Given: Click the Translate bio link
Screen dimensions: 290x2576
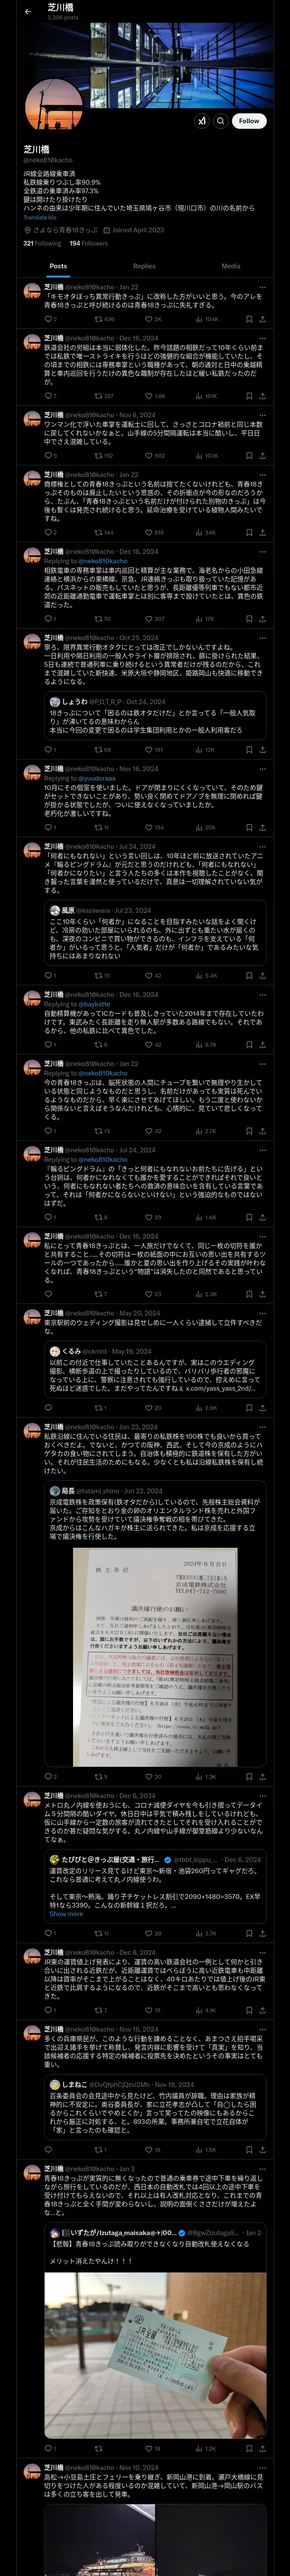Looking at the screenshot, I should point(40,217).
